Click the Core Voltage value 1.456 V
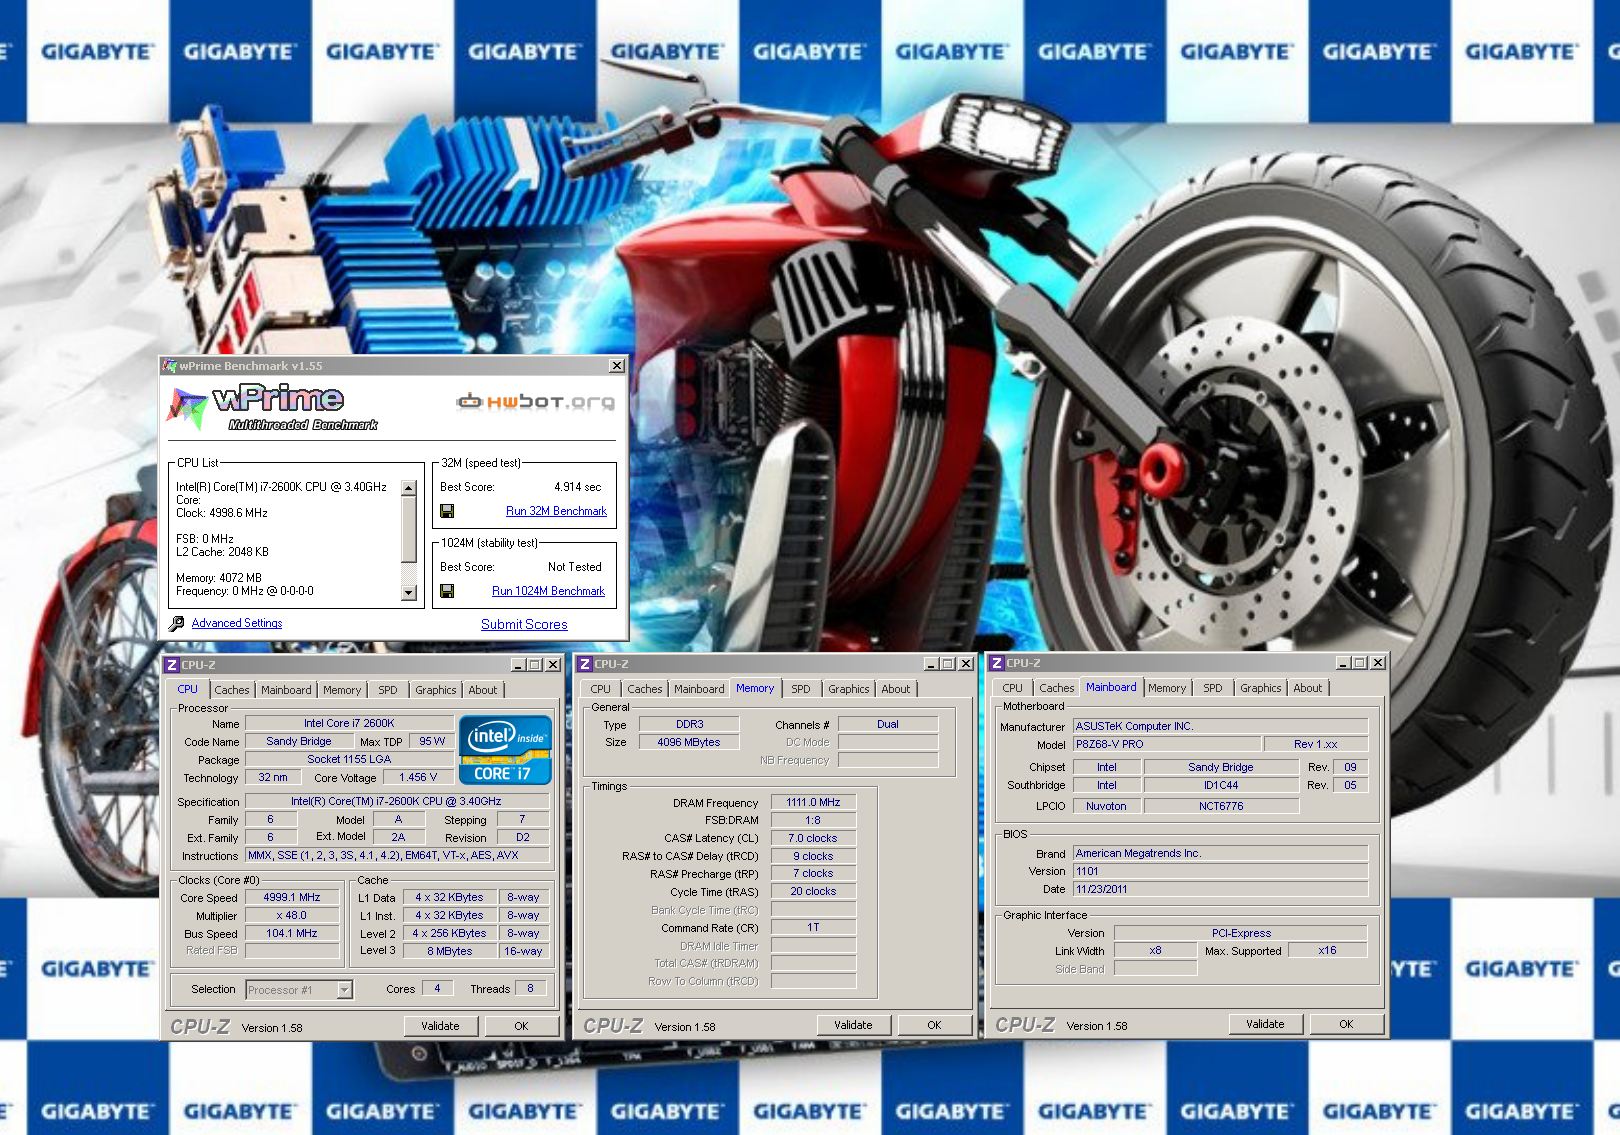Viewport: 1620px width, 1135px height. pos(418,777)
